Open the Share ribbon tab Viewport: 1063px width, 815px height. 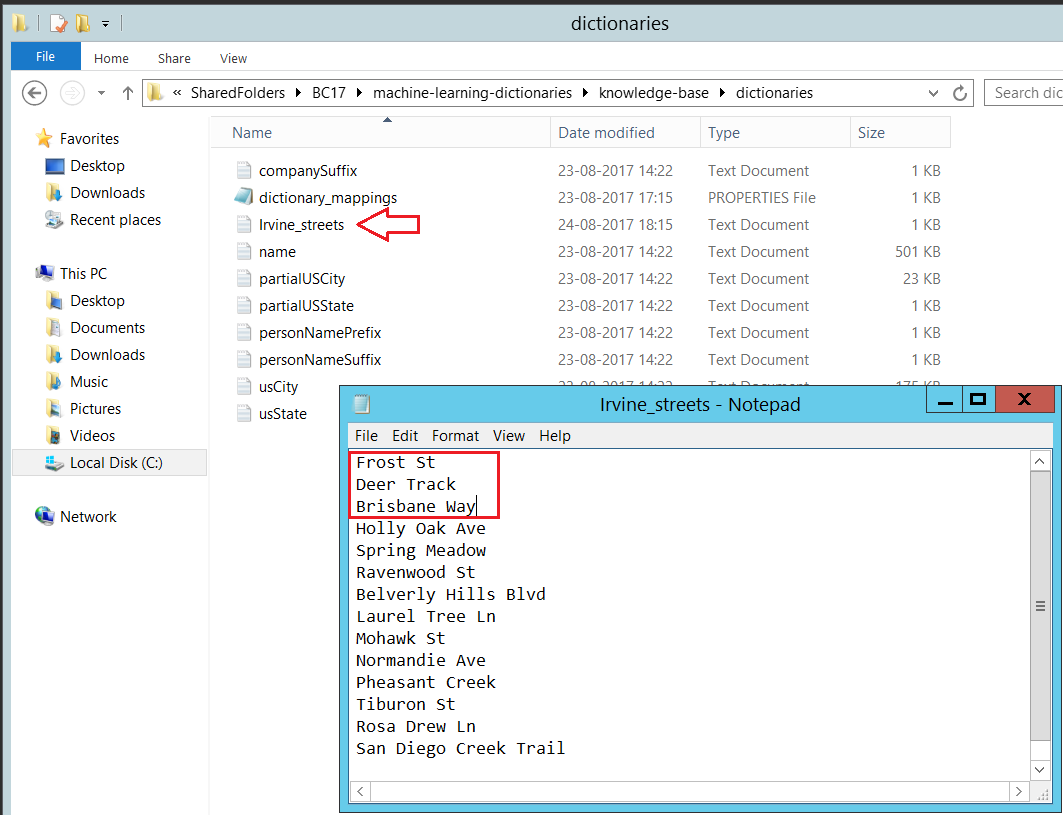point(174,58)
